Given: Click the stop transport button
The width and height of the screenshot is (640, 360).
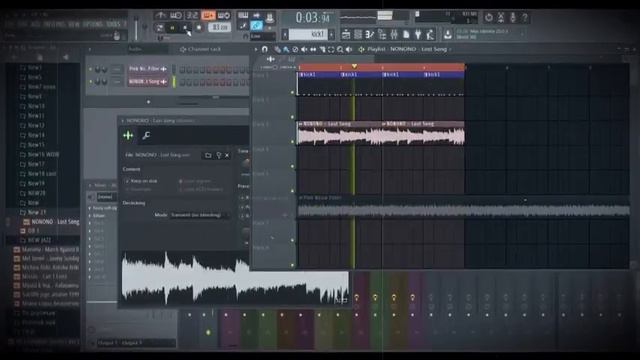Looking at the screenshot, I should point(186,28).
